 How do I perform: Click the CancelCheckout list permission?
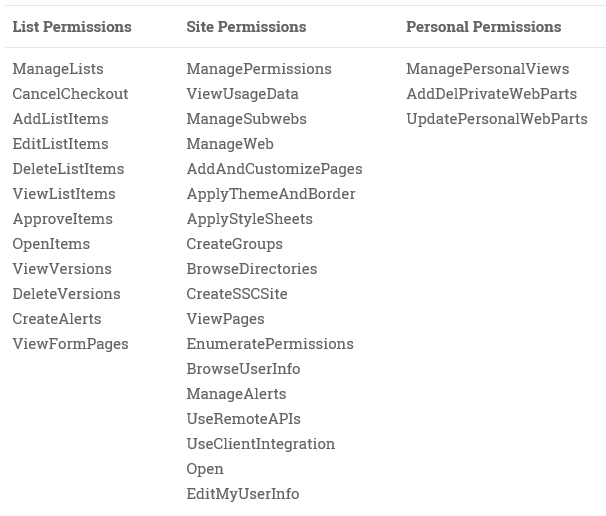[70, 94]
